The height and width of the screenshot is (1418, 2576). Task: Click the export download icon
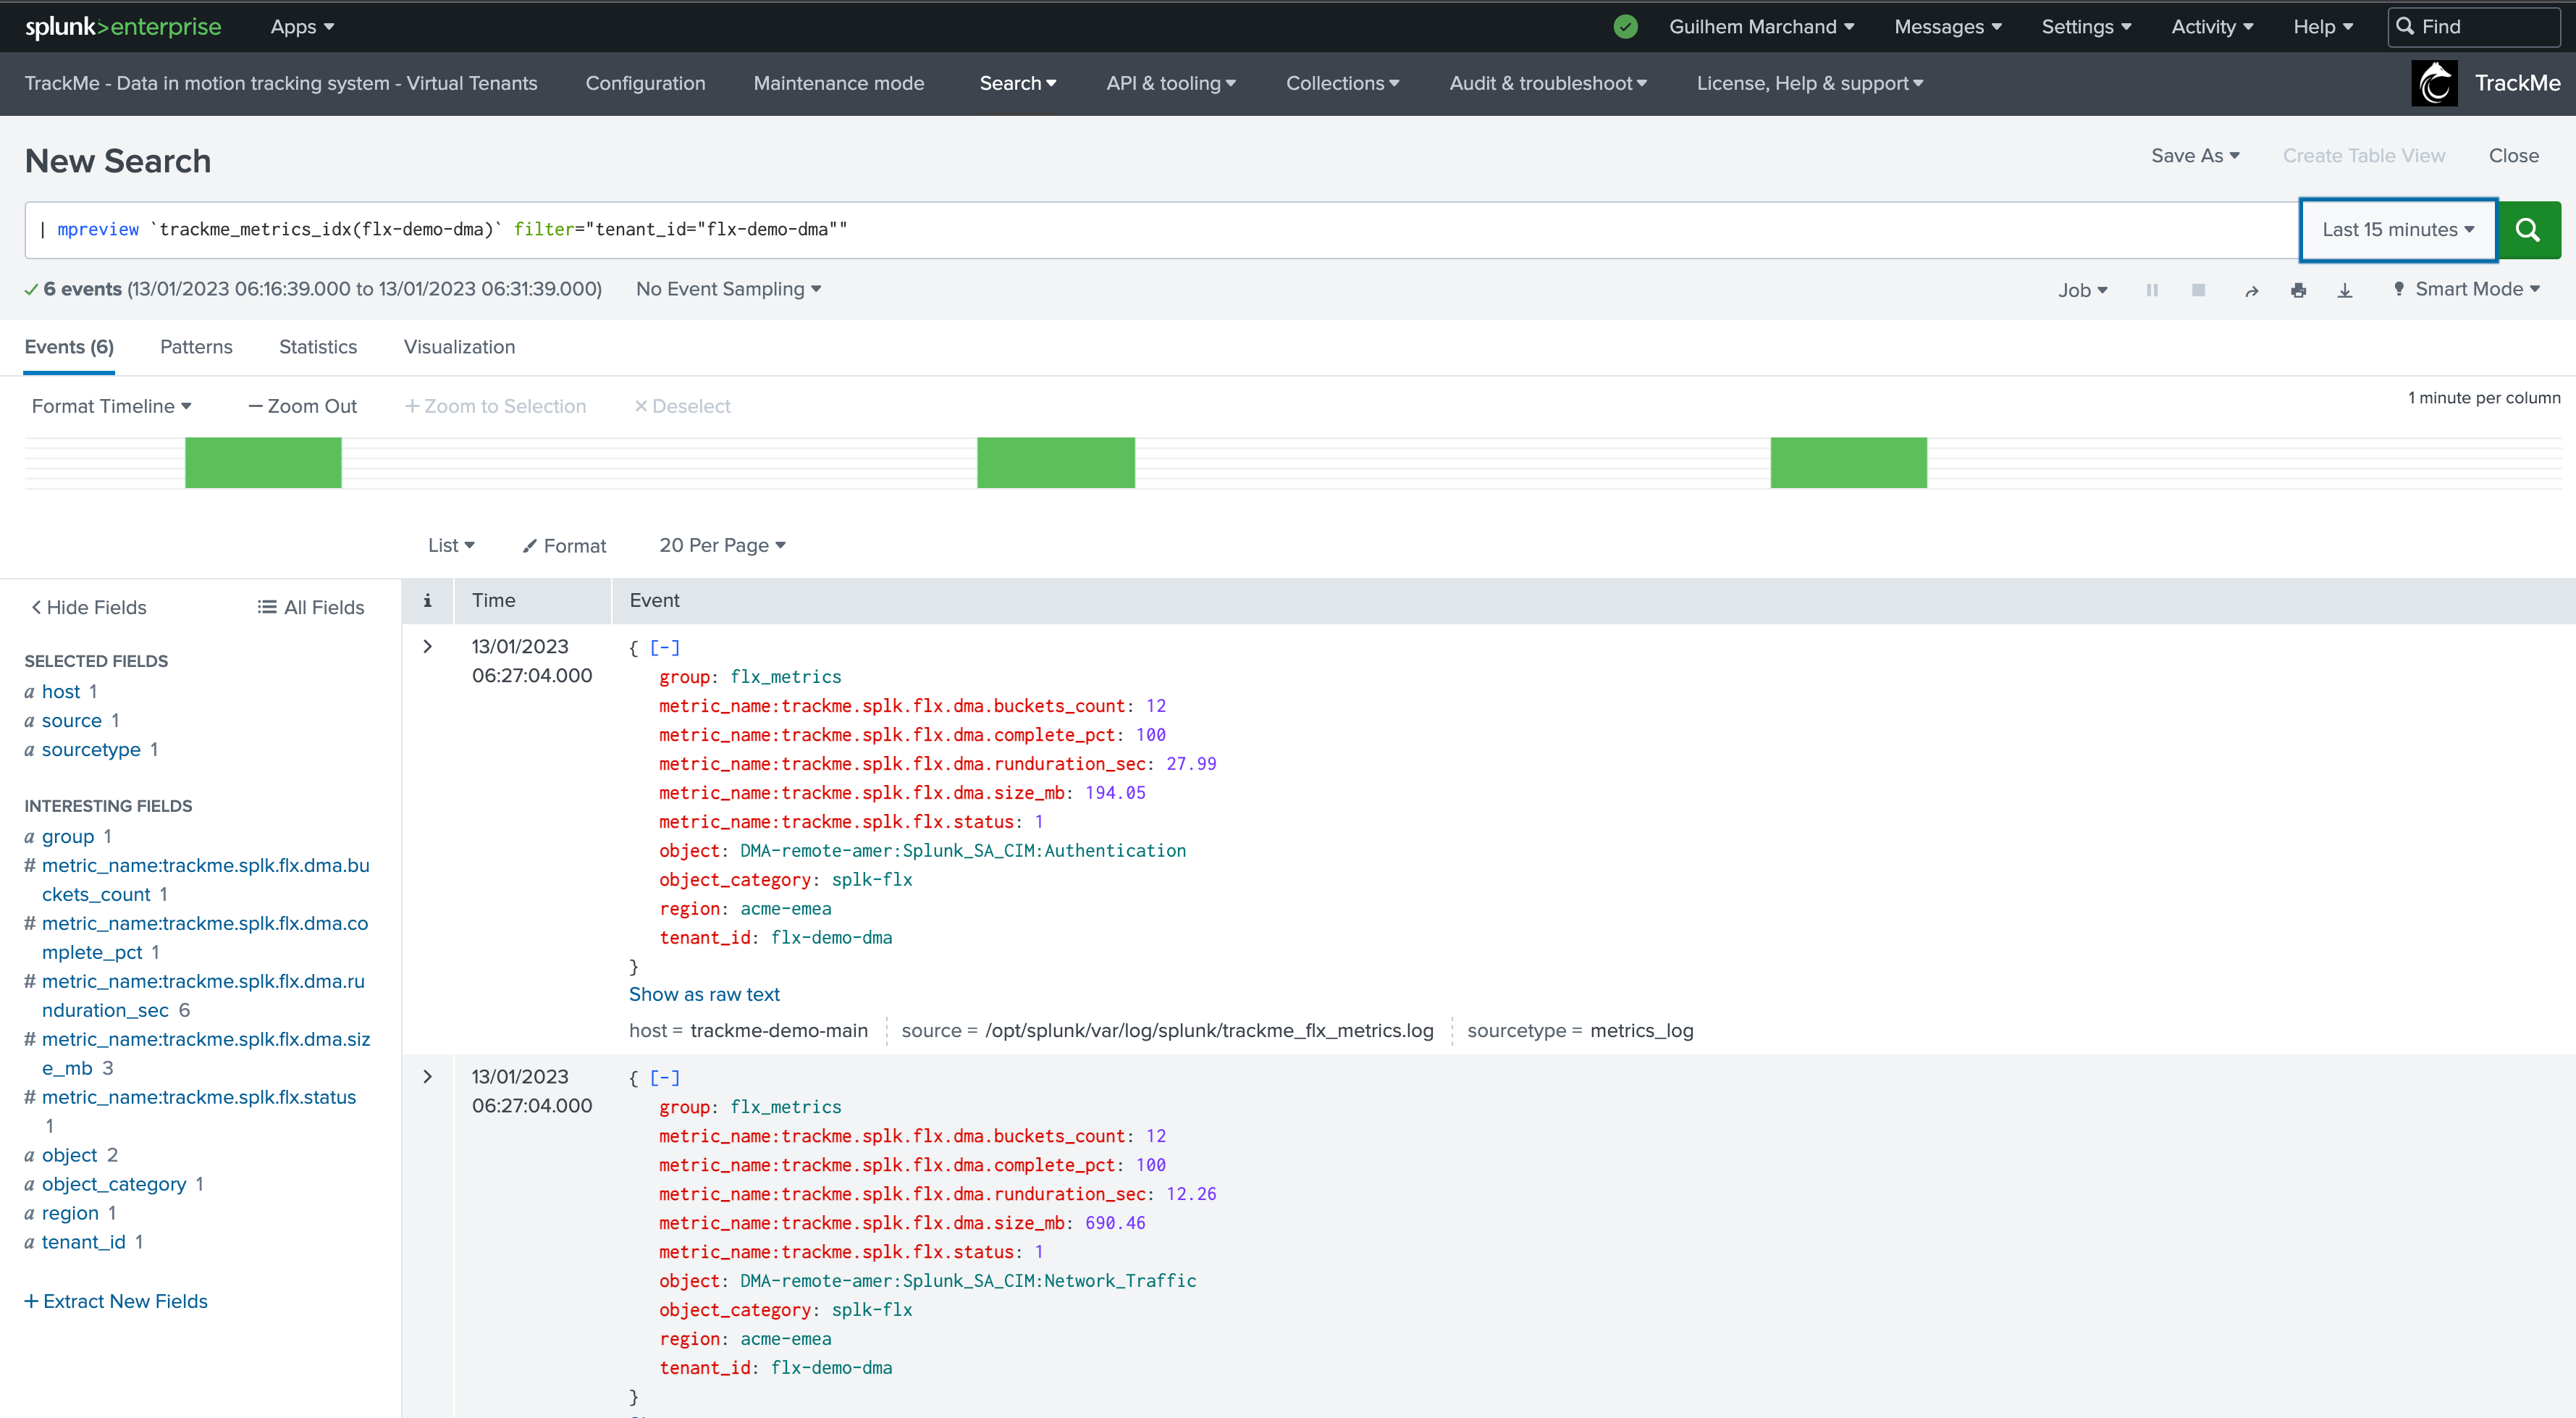2345,290
